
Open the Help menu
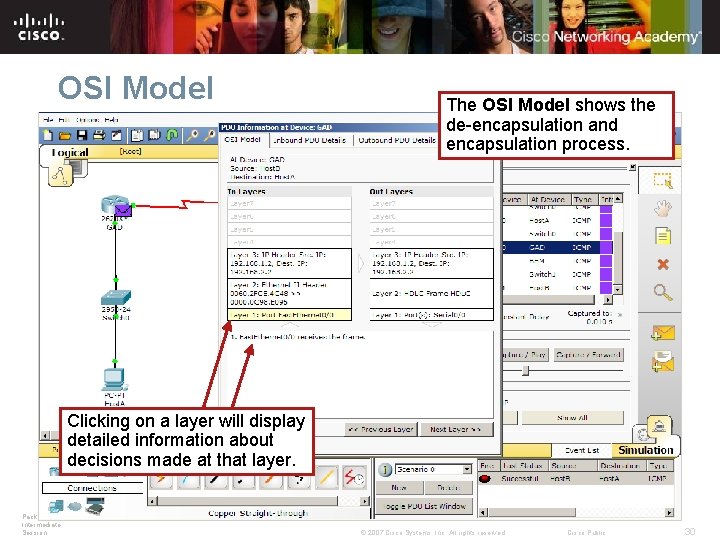click(x=112, y=120)
